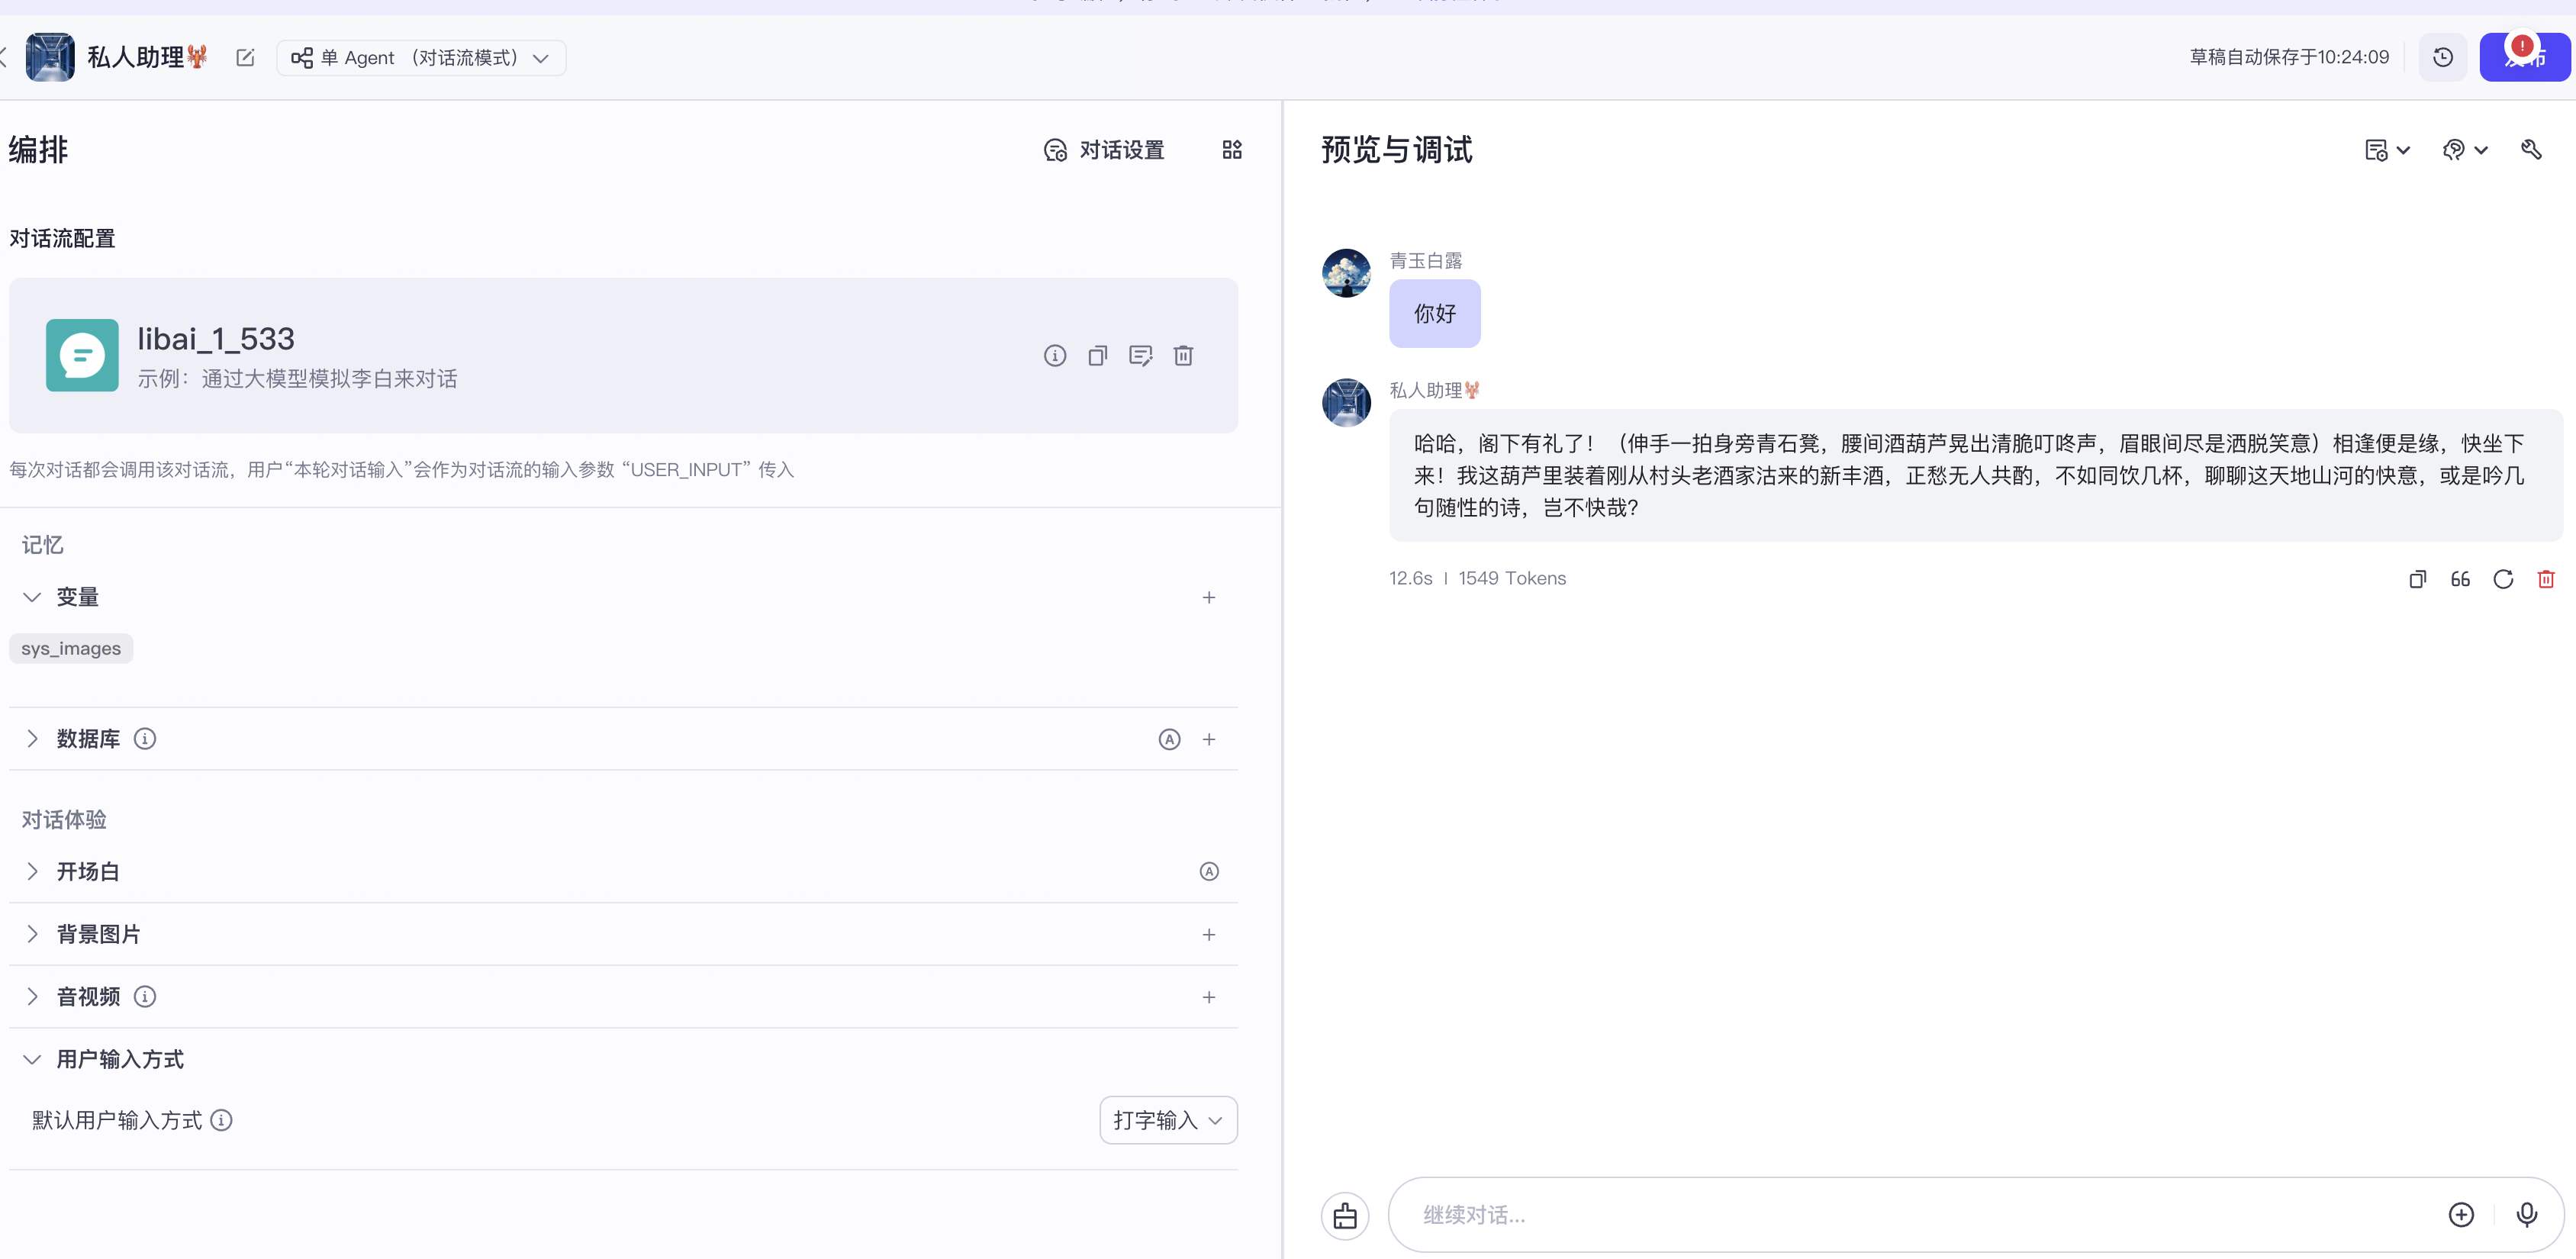Viewport: 2576px width, 1259px height.
Task: Click the sys_images variable tag
Action: tap(71, 648)
